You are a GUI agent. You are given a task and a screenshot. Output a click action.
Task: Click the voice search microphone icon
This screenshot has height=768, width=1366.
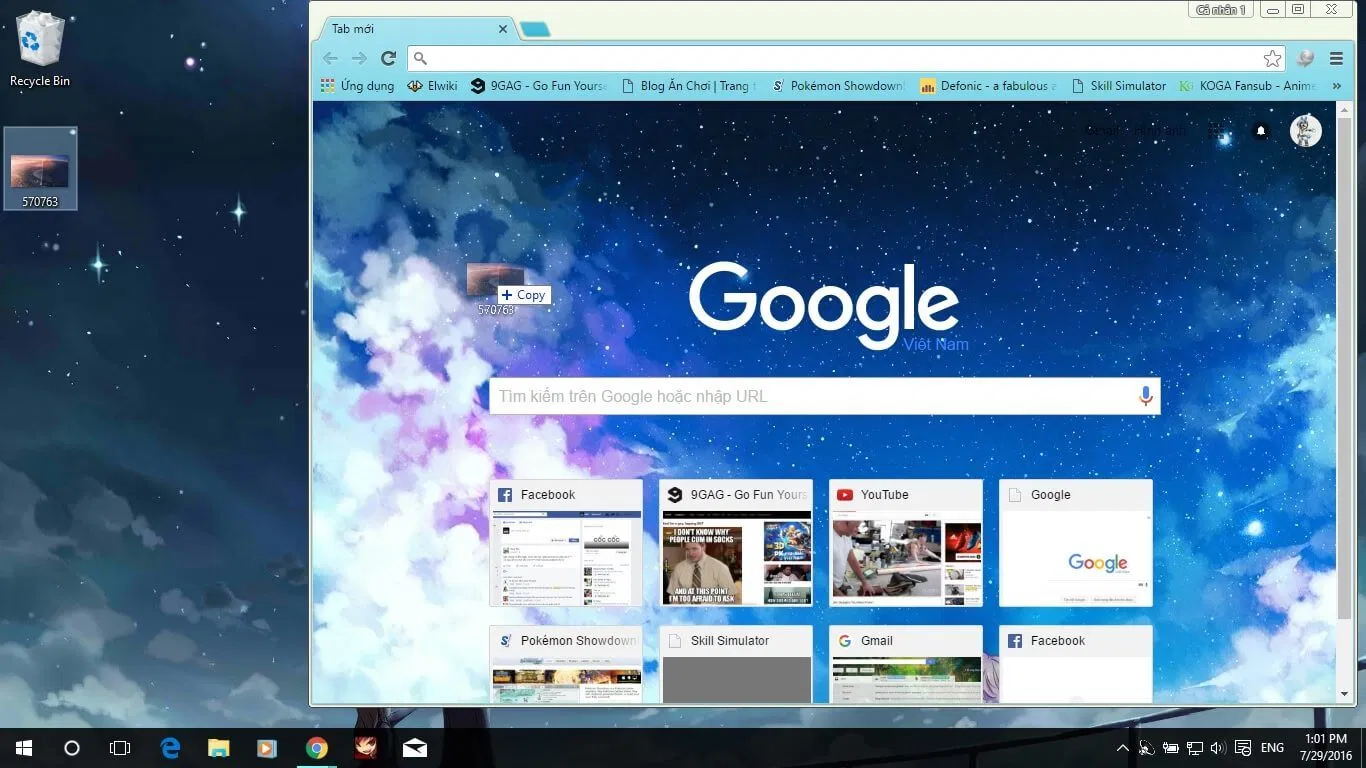point(1146,396)
